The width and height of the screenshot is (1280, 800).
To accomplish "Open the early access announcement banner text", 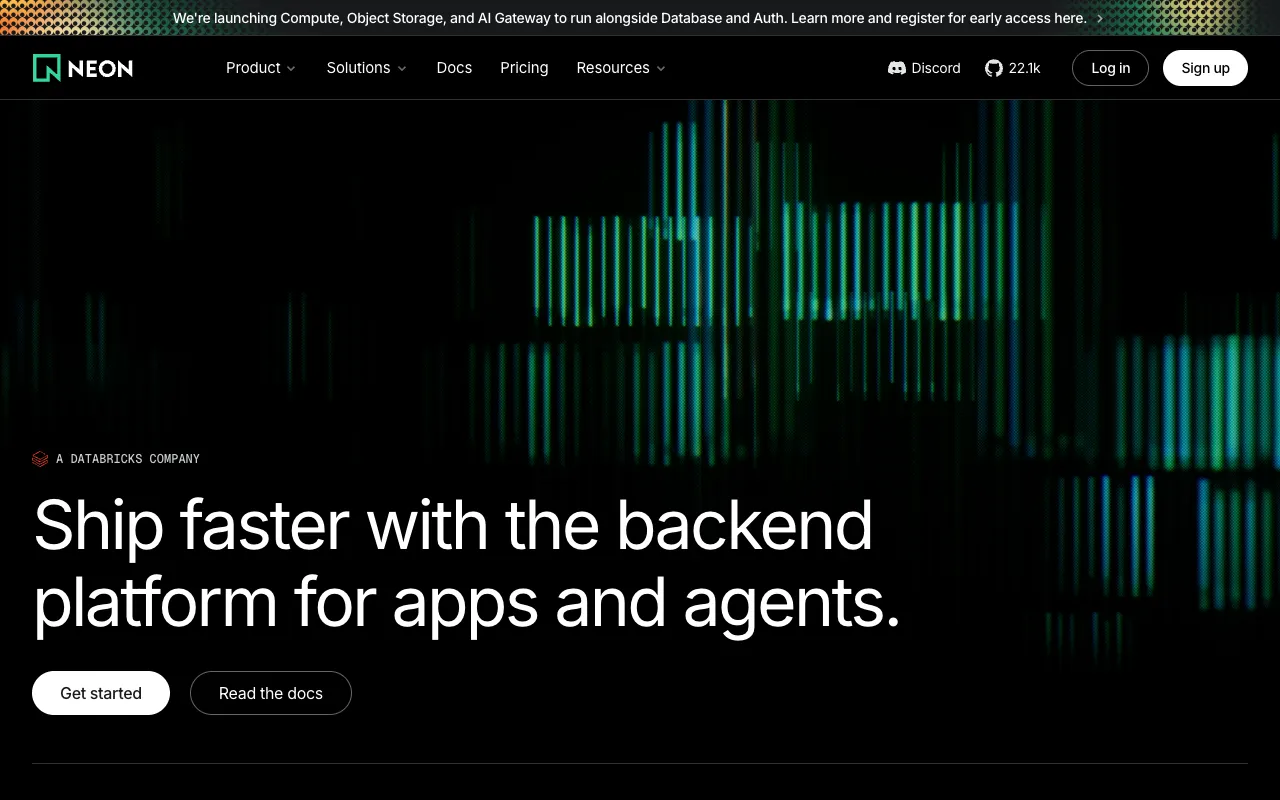I will coord(630,18).
